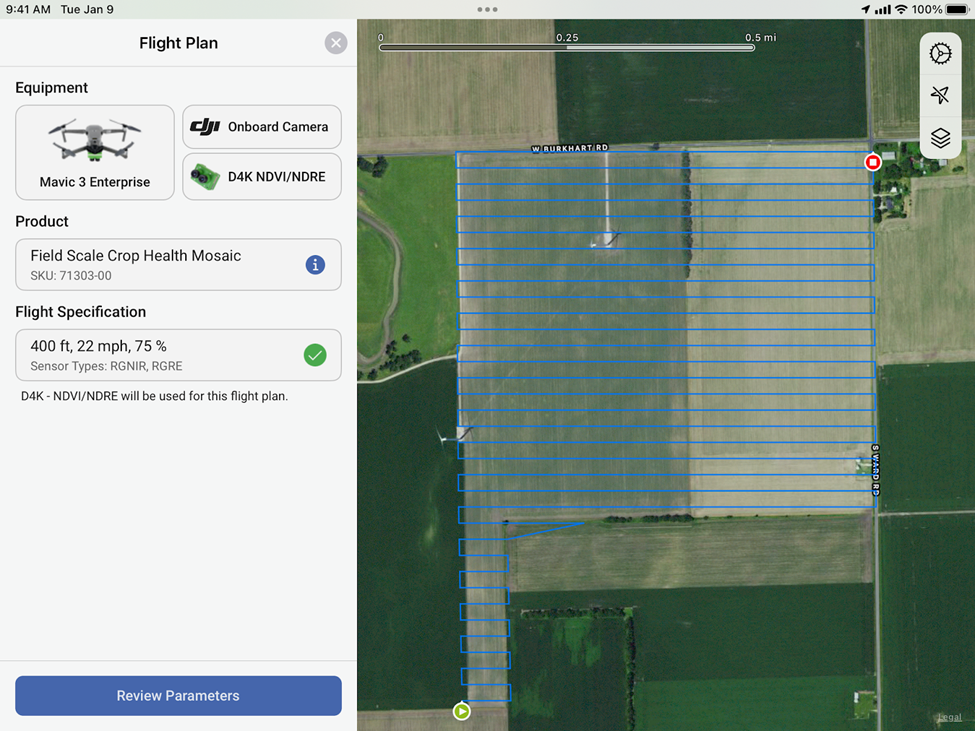
Task: Open the Legal link on map
Action: [x=950, y=717]
